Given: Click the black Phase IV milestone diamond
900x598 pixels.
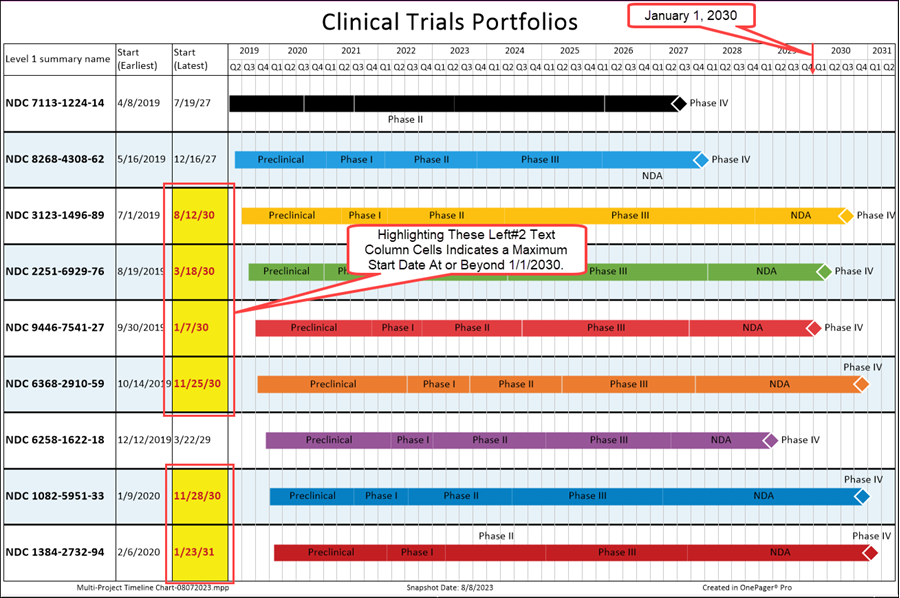Looking at the screenshot, I should 678,103.
